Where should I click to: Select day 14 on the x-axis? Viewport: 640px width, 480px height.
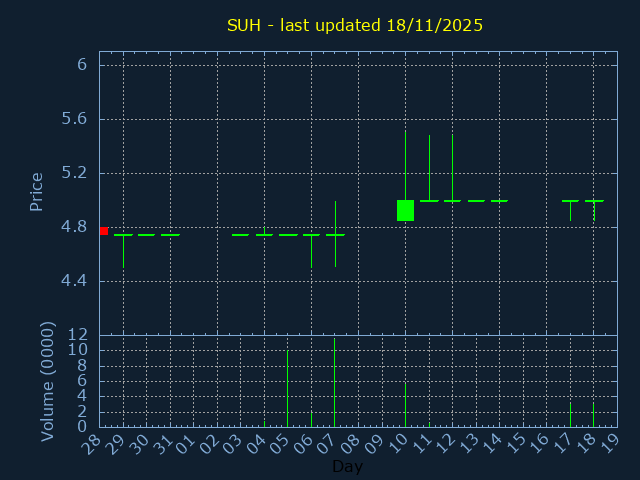pos(493,442)
